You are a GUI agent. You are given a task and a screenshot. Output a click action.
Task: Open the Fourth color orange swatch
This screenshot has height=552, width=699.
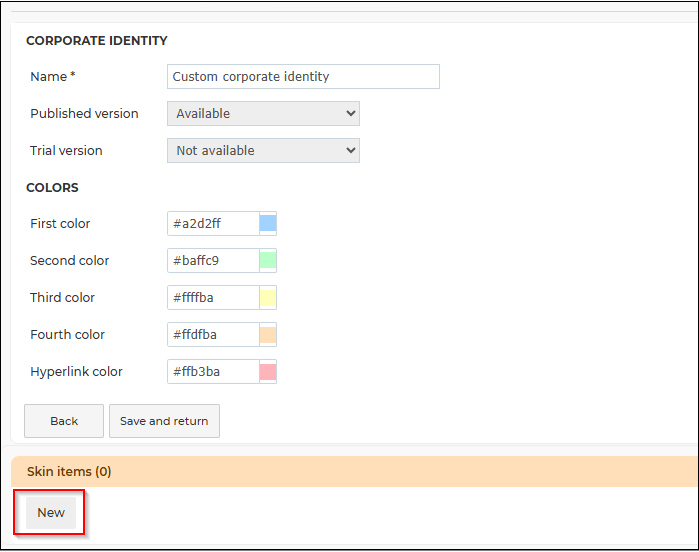268,334
